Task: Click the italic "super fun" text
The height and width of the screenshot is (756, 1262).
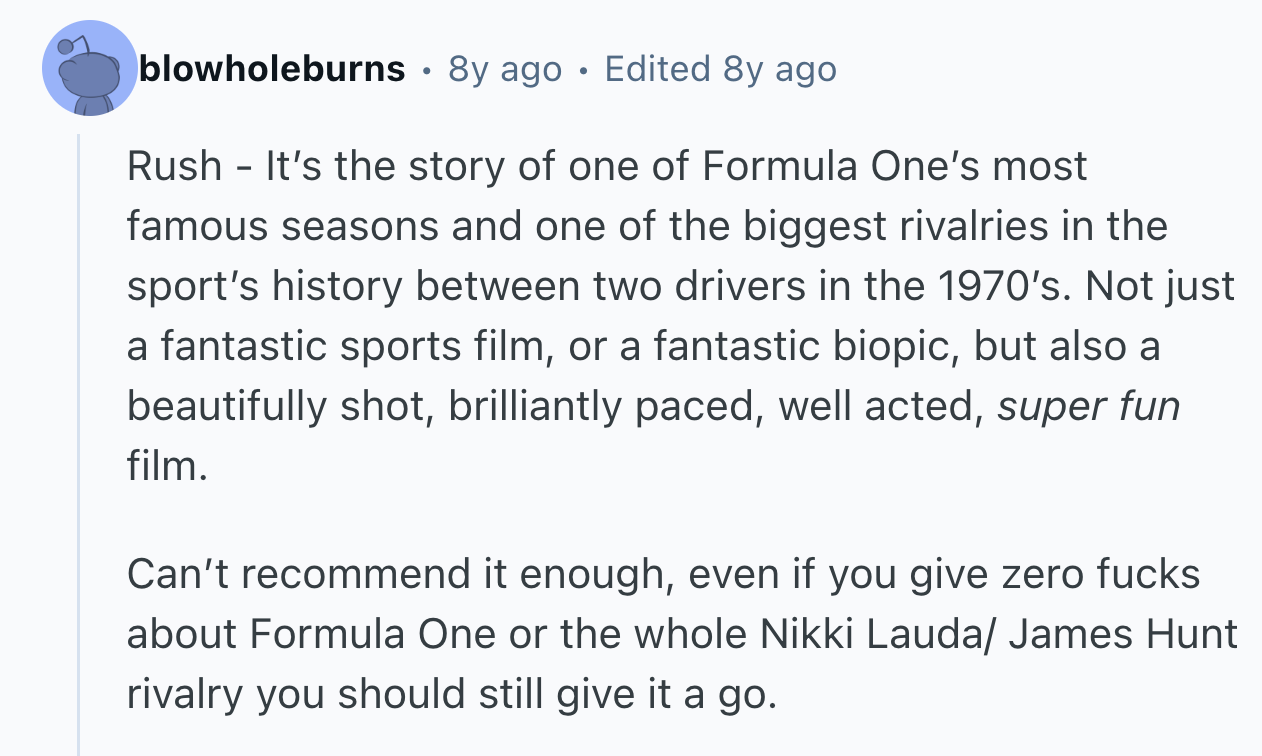Action: tap(1088, 406)
